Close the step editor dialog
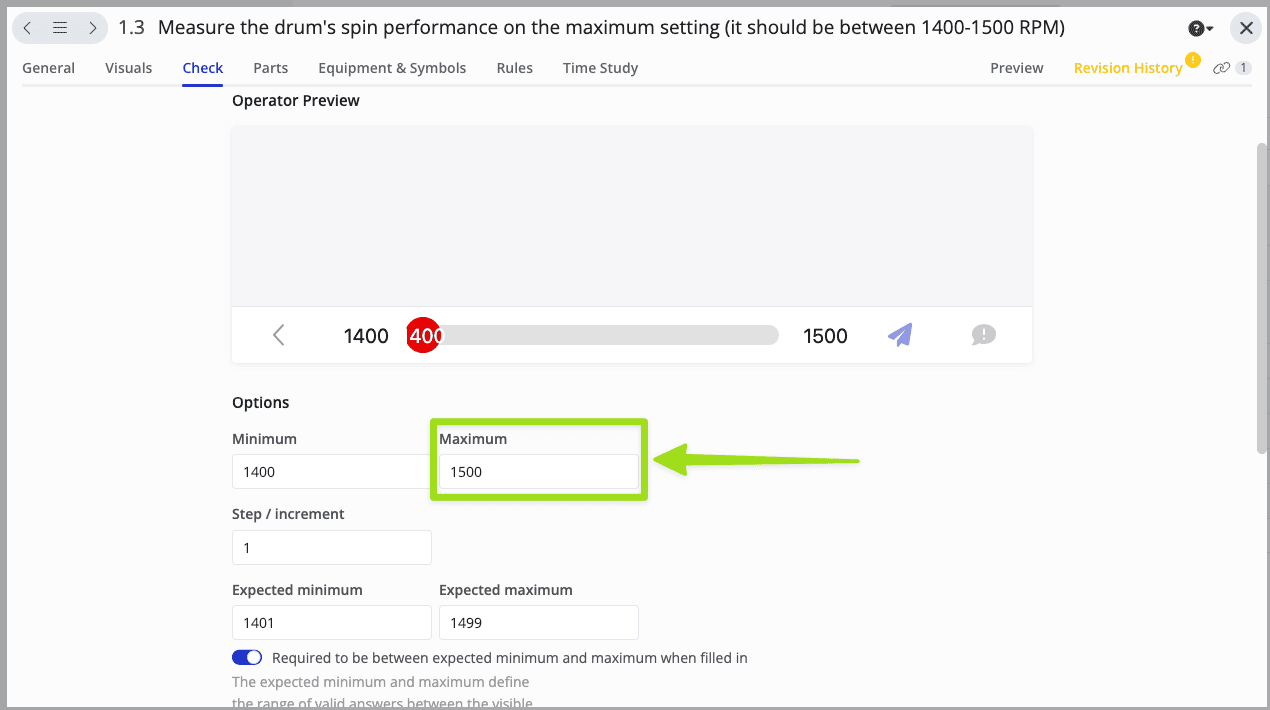Image resolution: width=1270 pixels, height=710 pixels. (x=1246, y=28)
